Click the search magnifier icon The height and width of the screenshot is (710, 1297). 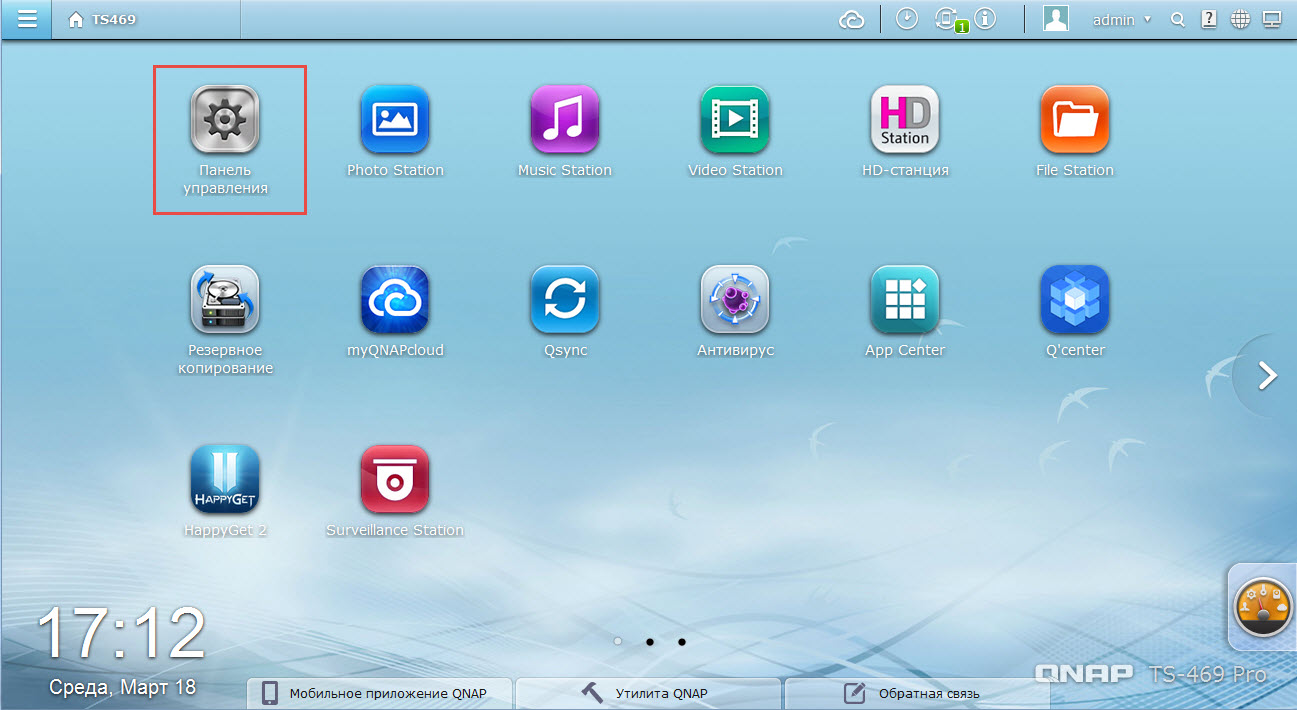click(x=1178, y=19)
